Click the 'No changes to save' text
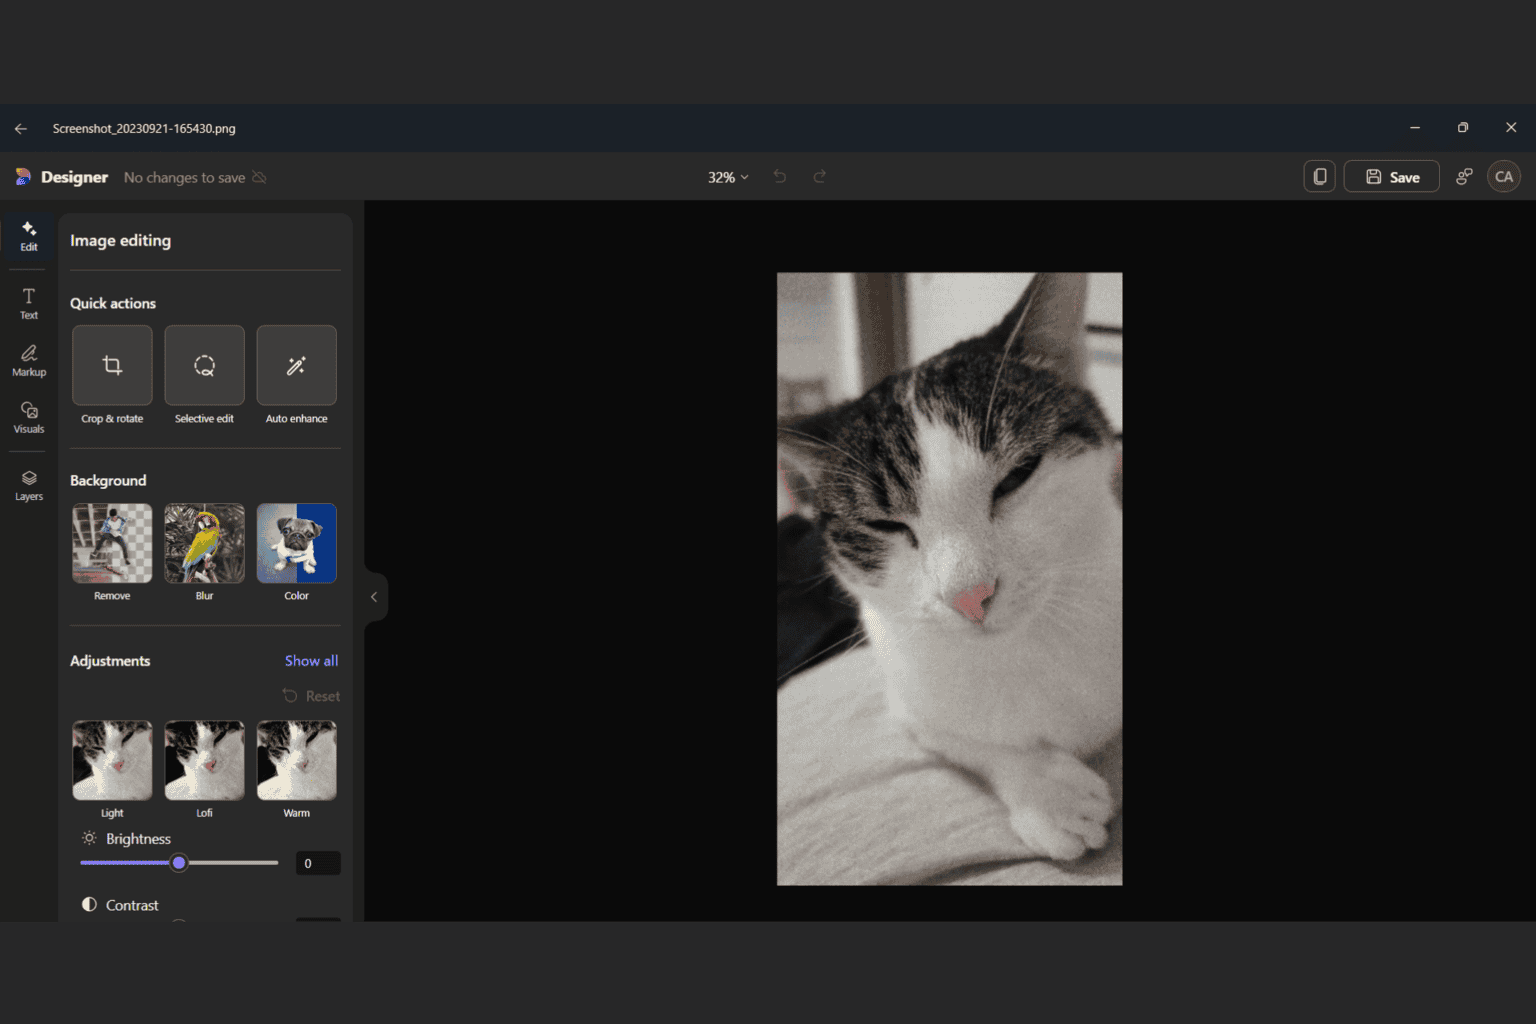Screen dimensions: 1536x1024 (x=184, y=177)
